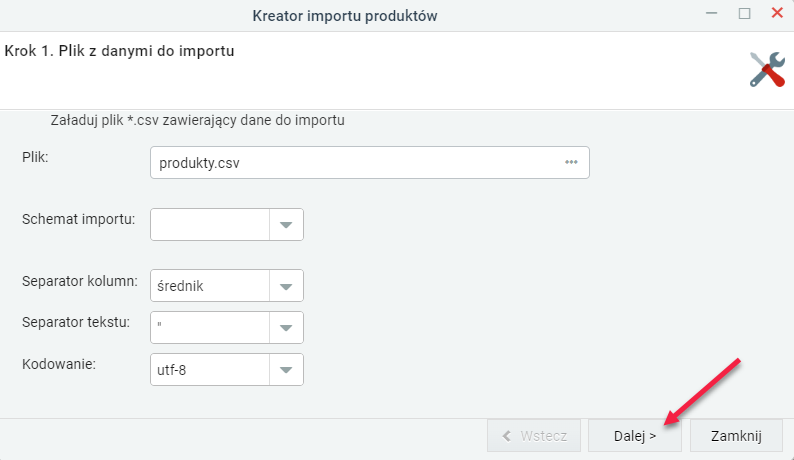
Task: Expand the Kodowanie dropdown arrow
Action: coord(286,370)
